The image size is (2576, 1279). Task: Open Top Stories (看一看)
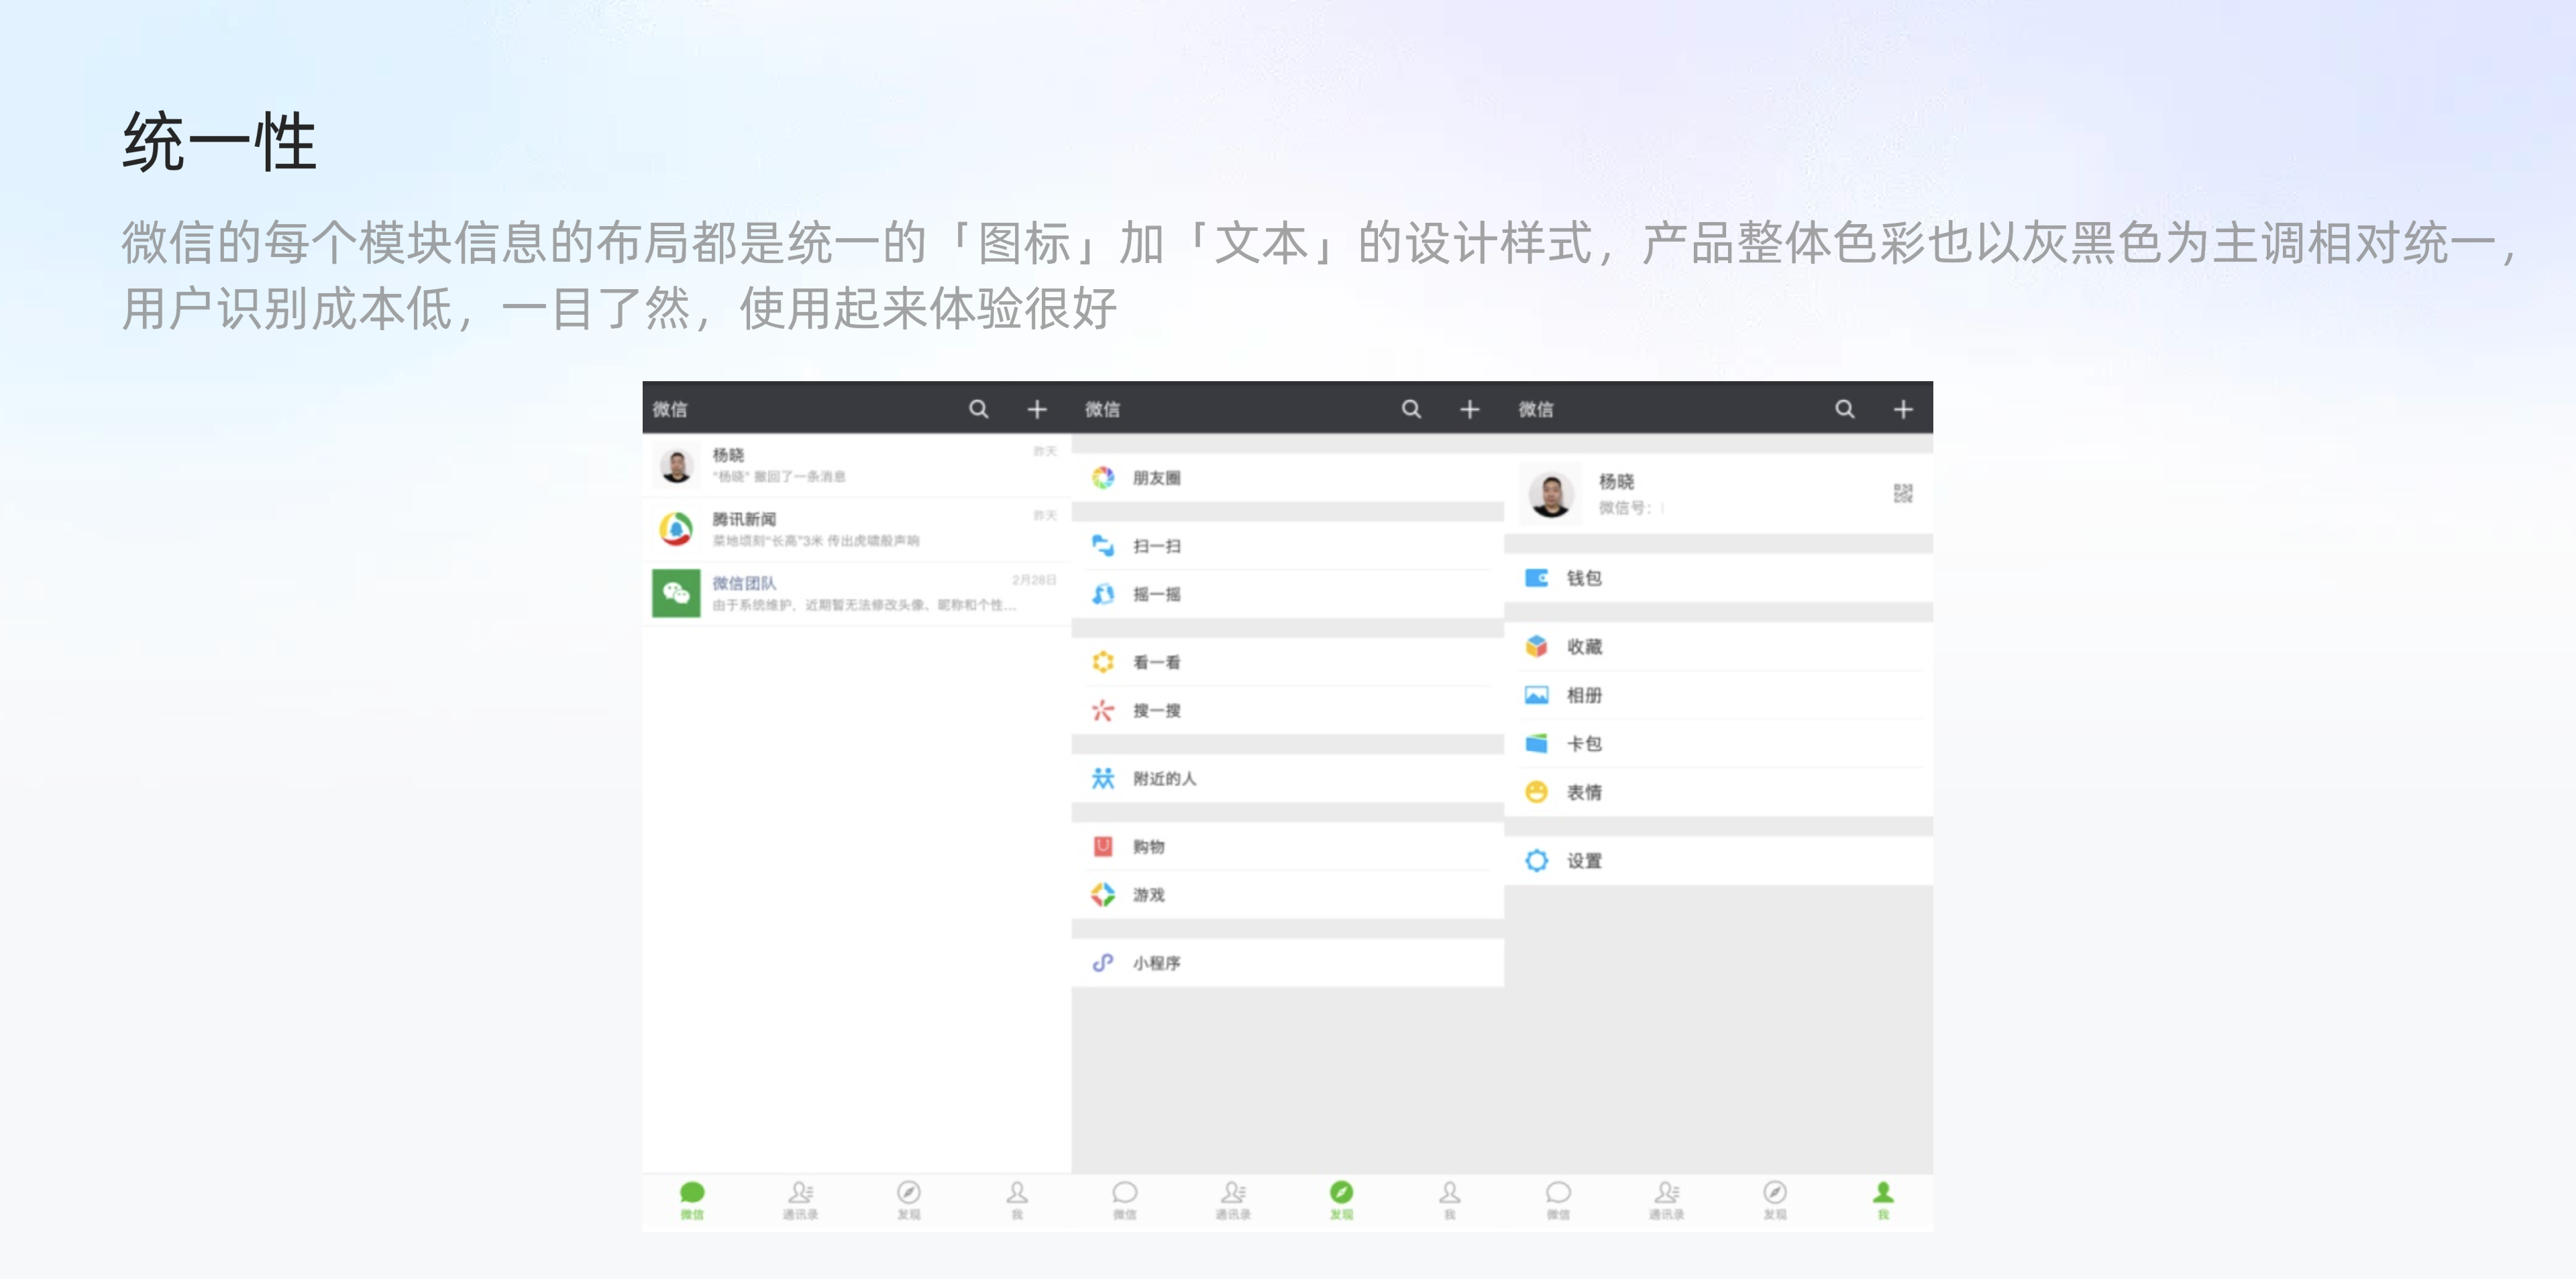click(1156, 662)
